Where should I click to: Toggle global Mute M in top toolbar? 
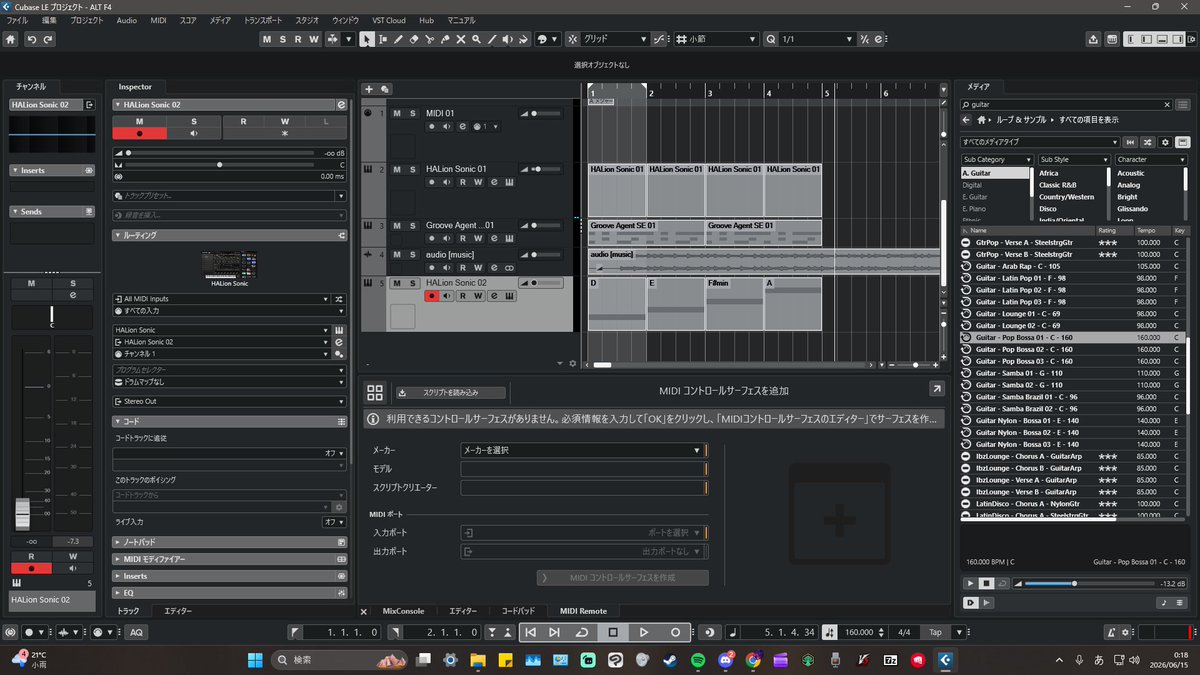click(267, 39)
